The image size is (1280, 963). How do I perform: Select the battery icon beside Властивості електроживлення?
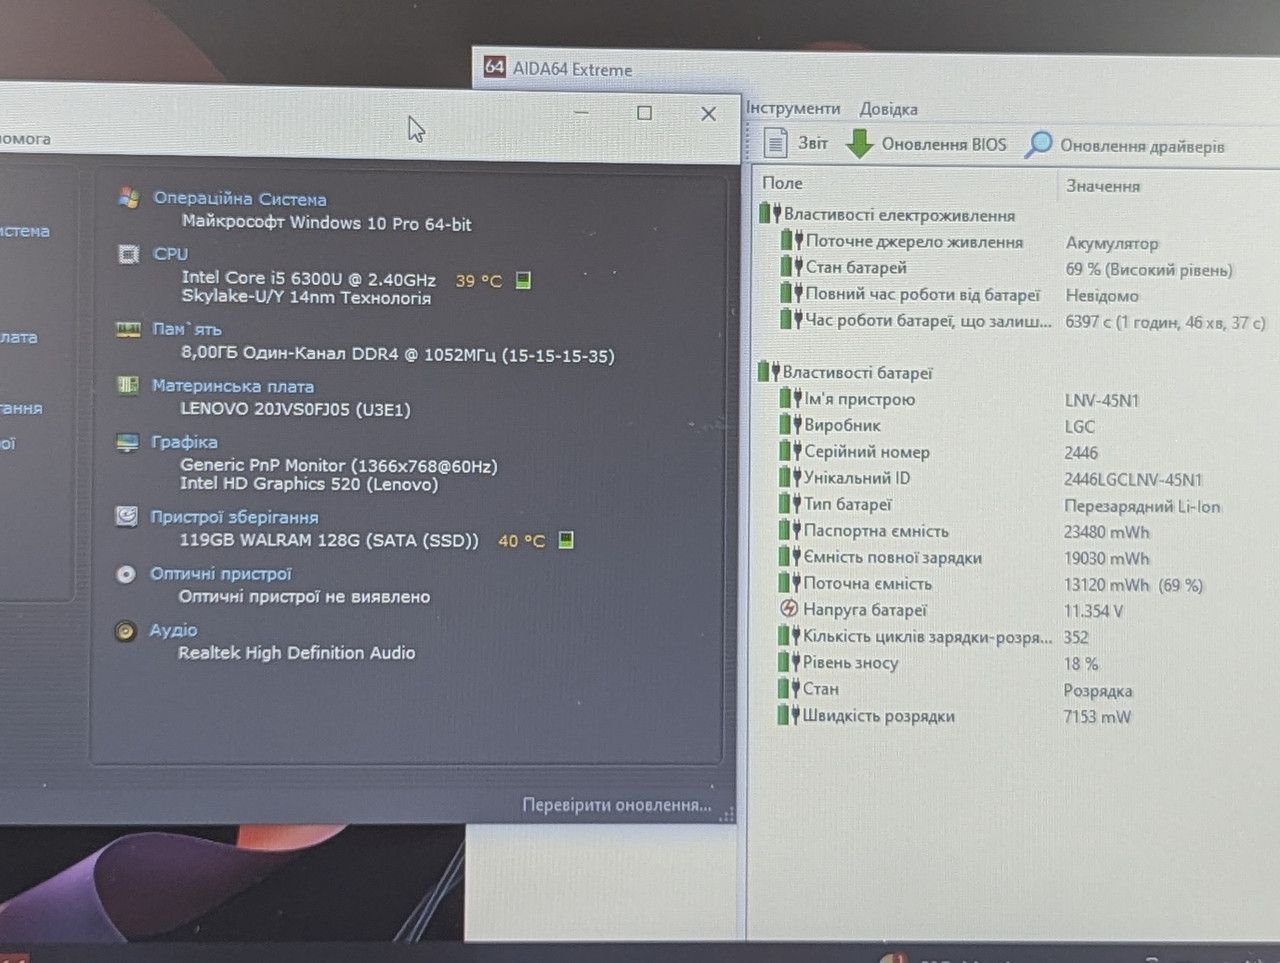click(769, 214)
